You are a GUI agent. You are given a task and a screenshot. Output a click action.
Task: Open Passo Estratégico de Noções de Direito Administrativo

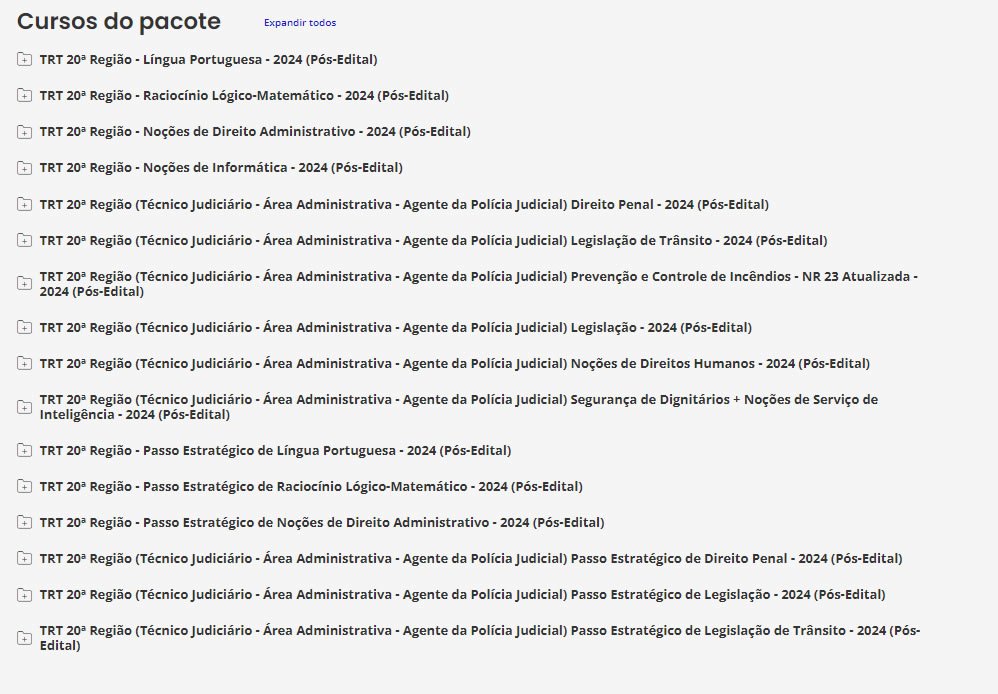coord(322,523)
